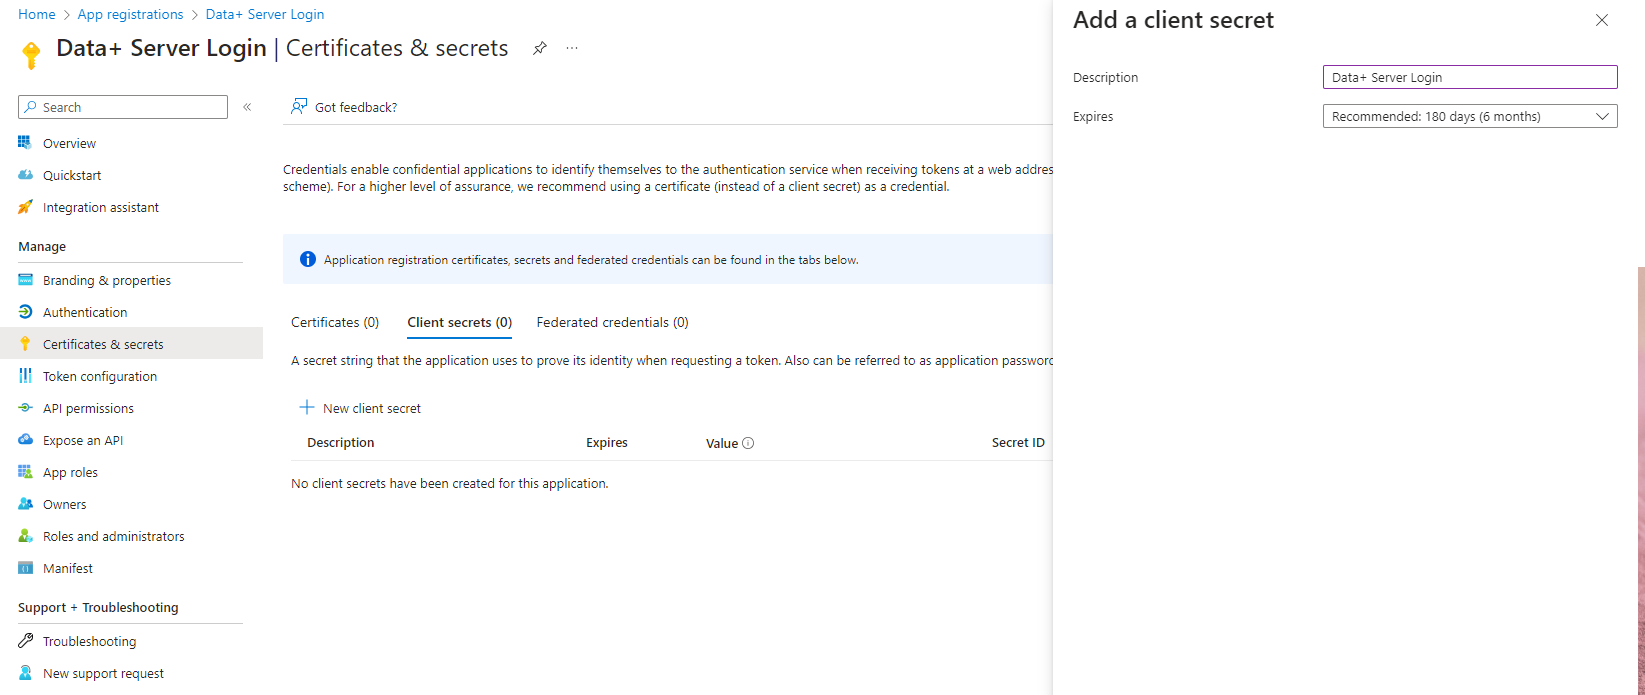The height and width of the screenshot is (695, 1645).
Task: Click the API permissions icon
Action: click(25, 408)
